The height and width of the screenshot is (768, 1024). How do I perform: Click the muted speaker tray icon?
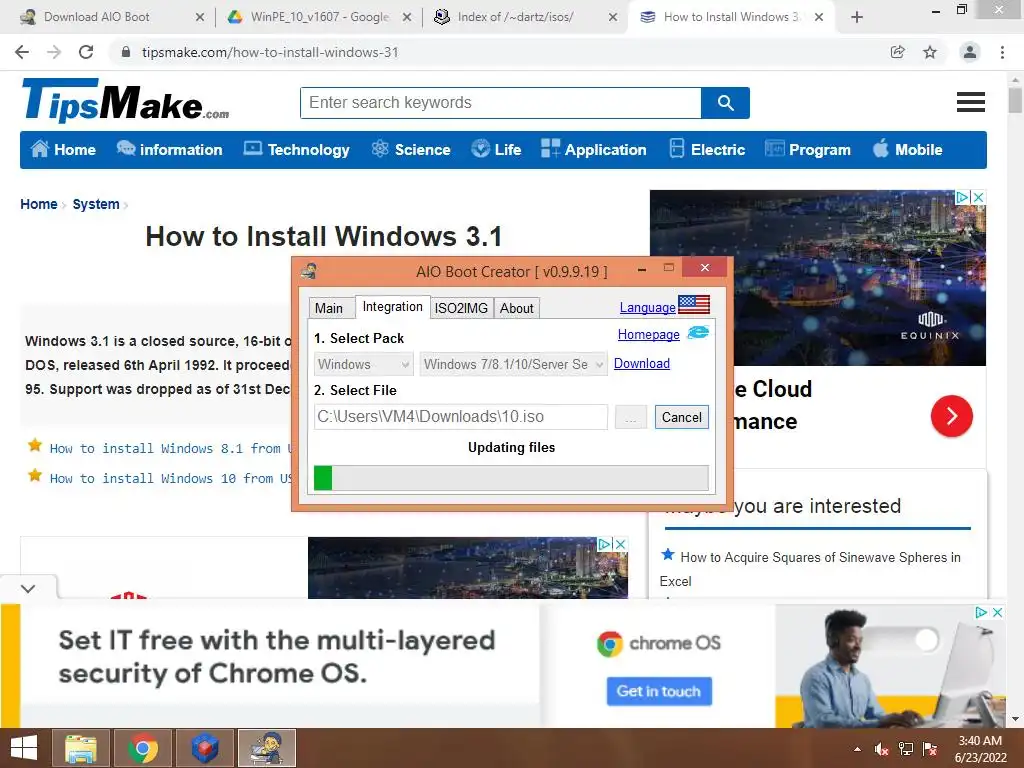tap(881, 749)
